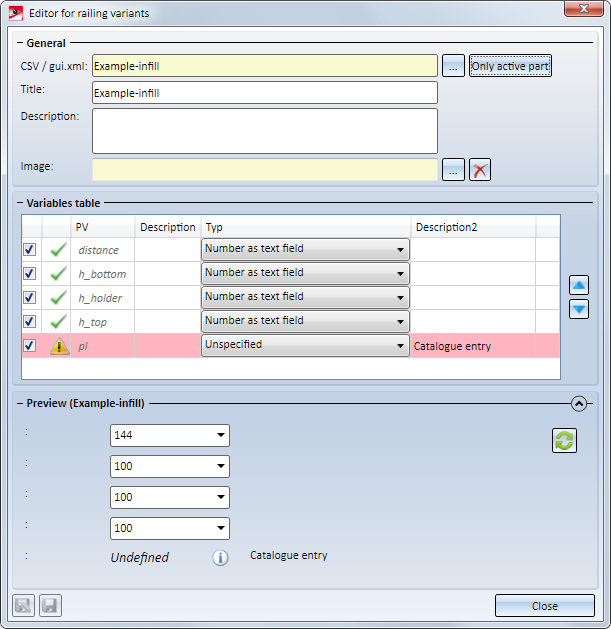Open the preview dropdown showing 144

pyautogui.click(x=170, y=435)
